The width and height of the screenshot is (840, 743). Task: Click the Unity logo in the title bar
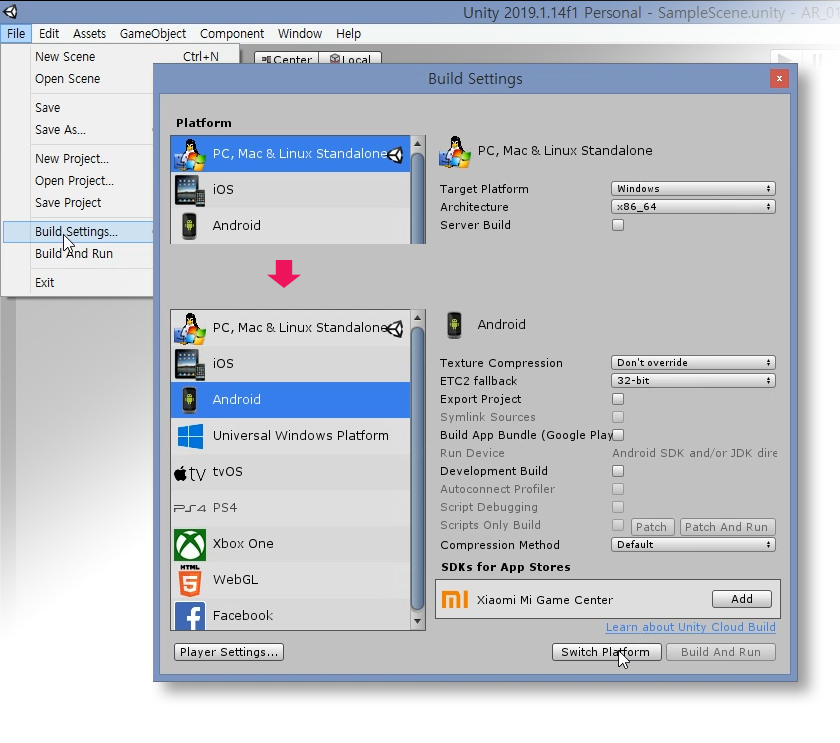pyautogui.click(x=10, y=11)
